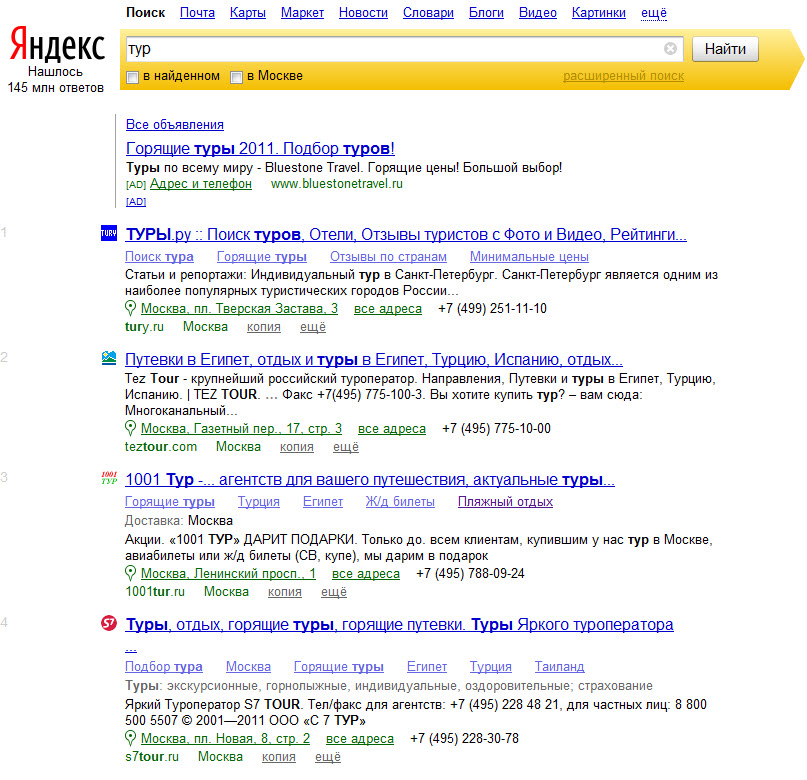Click map pin beside Ленинский просп. address
Screen dimensions: 807x780
tap(131, 573)
